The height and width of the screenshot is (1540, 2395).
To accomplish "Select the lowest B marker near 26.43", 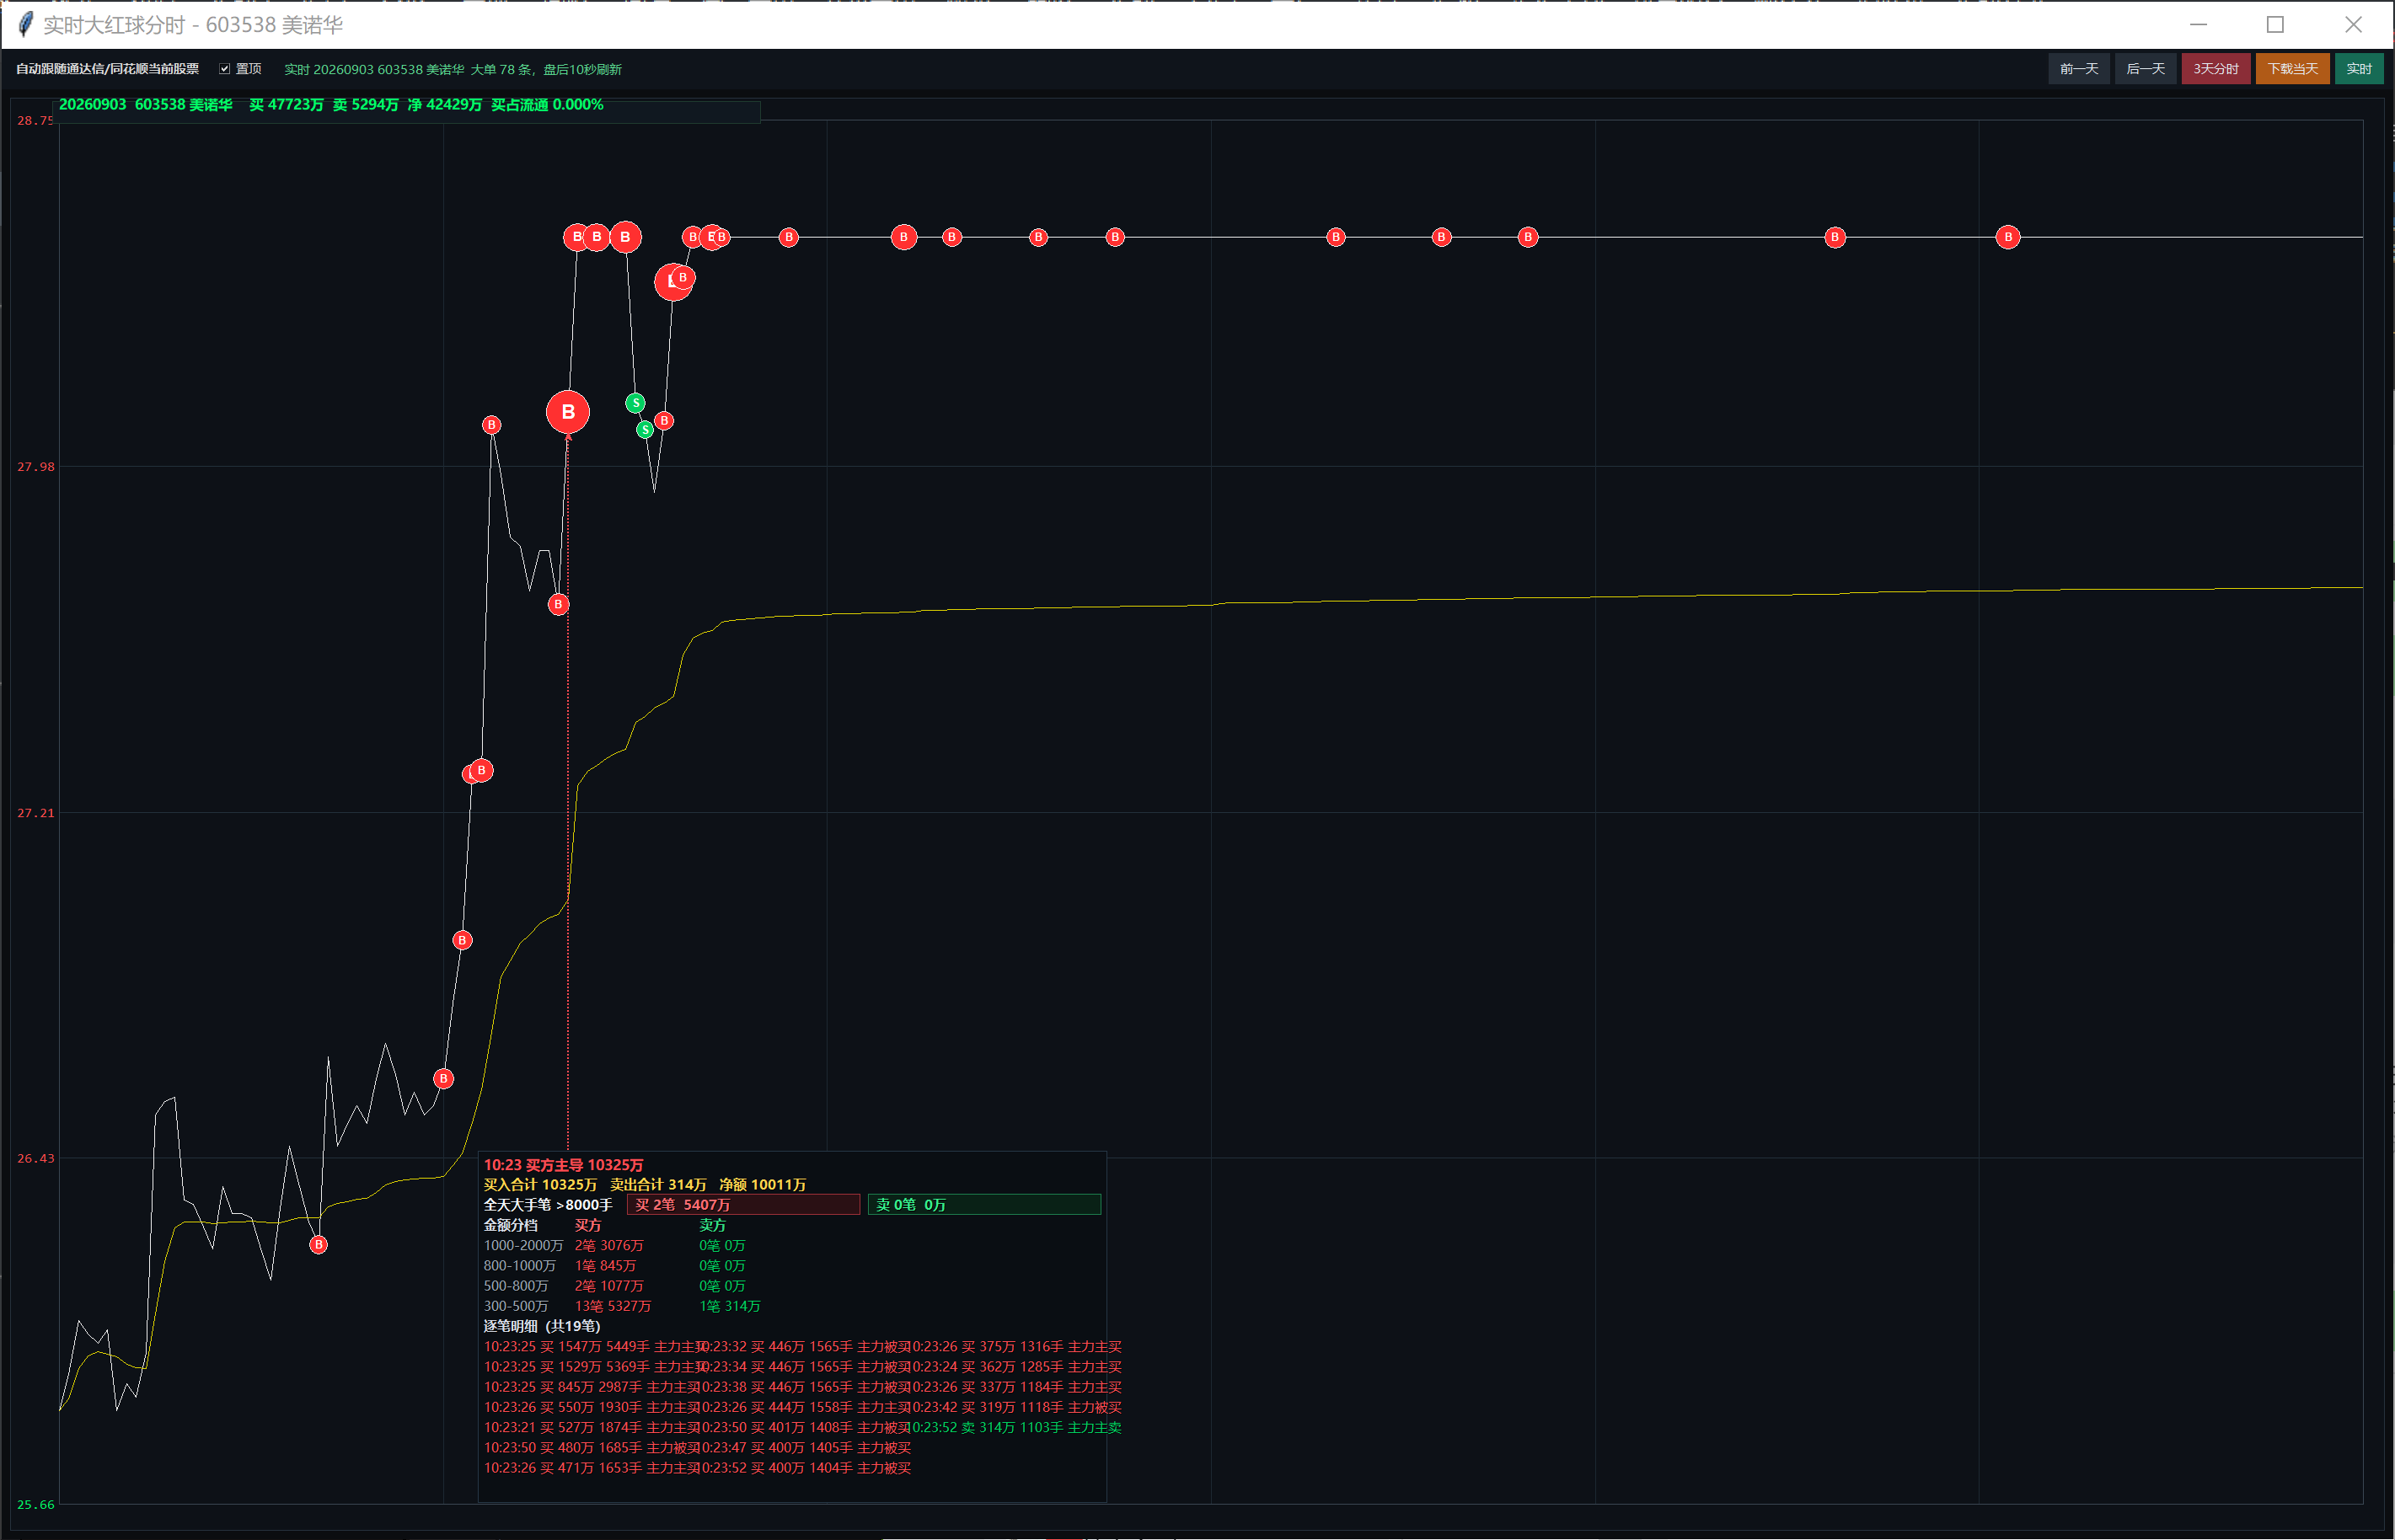I will [x=318, y=1245].
